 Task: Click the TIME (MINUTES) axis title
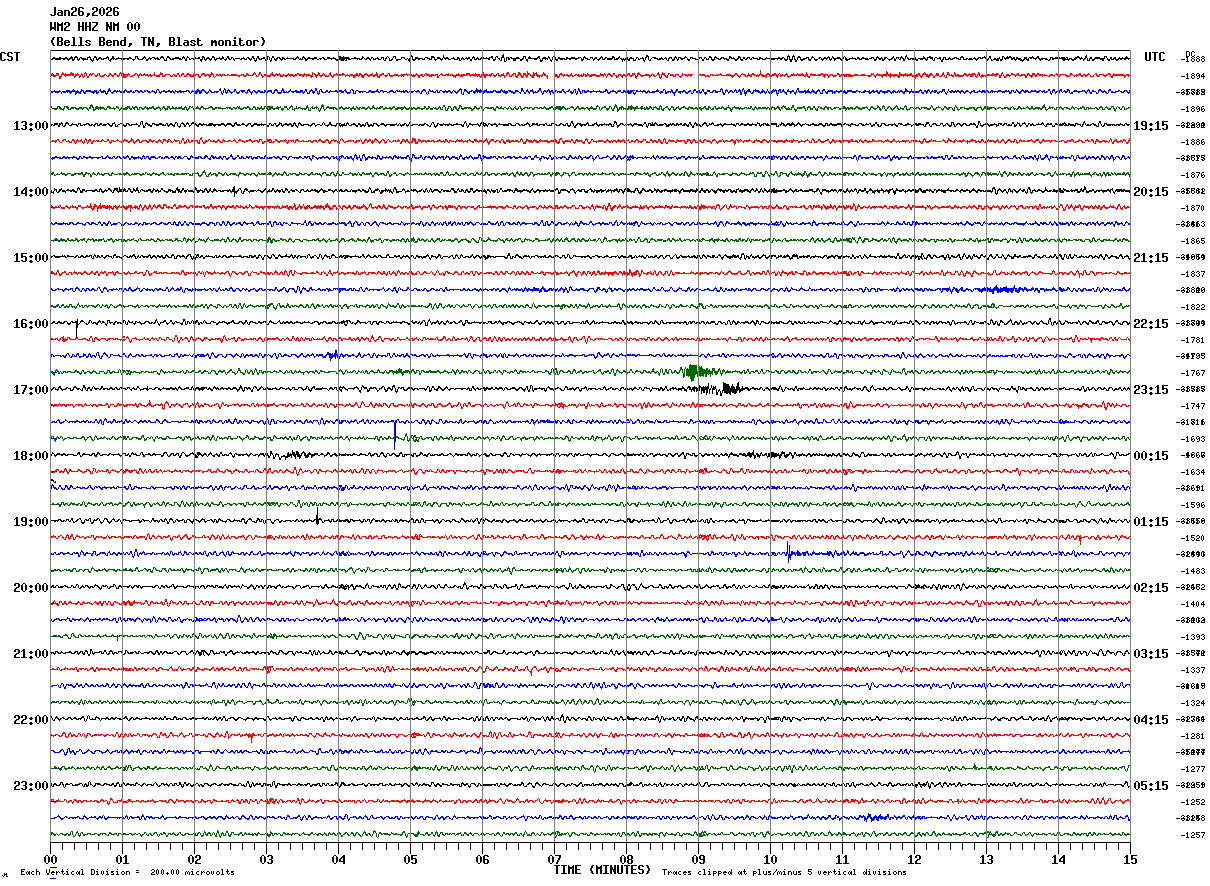tap(602, 870)
